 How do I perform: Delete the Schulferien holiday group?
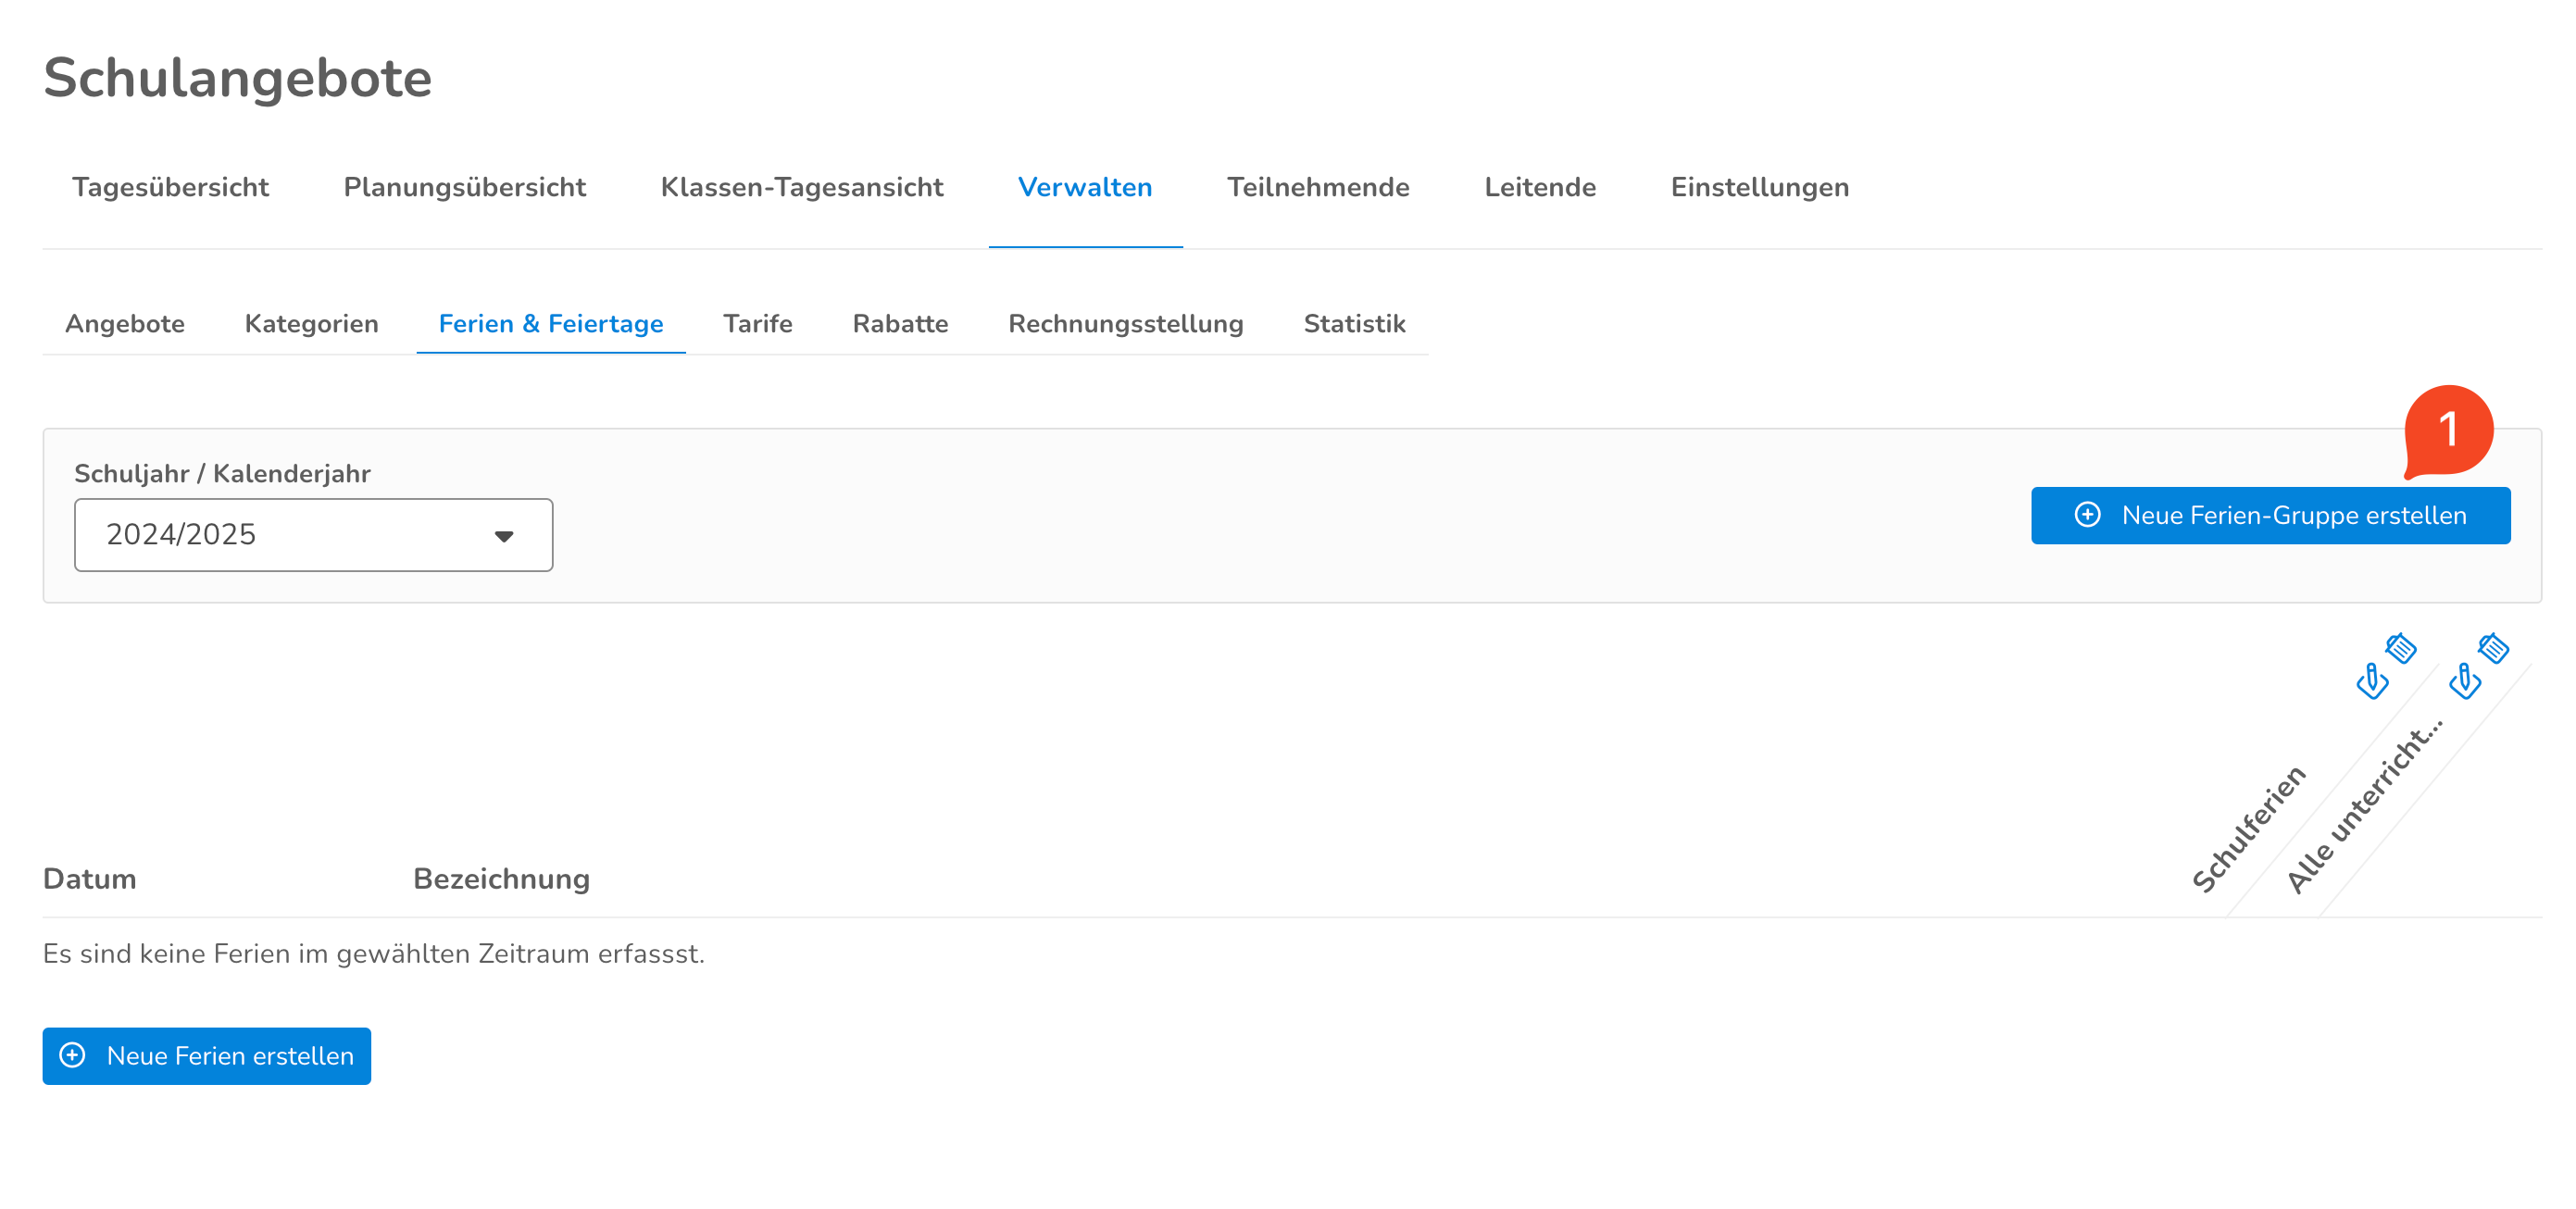tap(2401, 648)
